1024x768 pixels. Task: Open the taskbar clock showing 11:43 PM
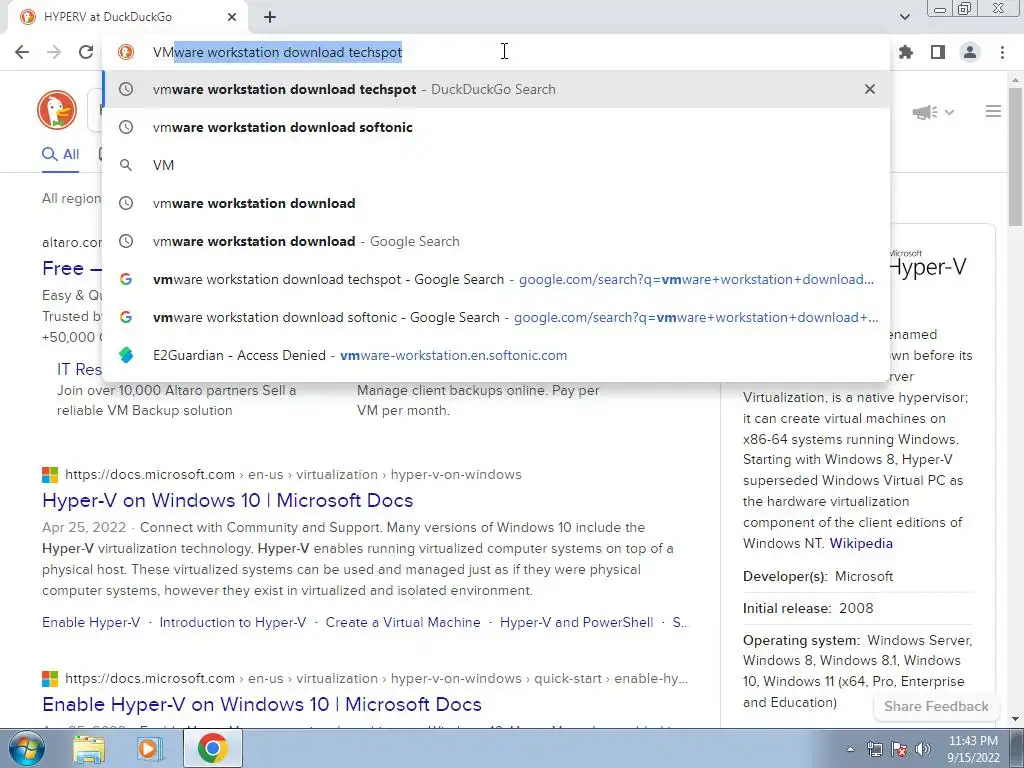coord(973,749)
